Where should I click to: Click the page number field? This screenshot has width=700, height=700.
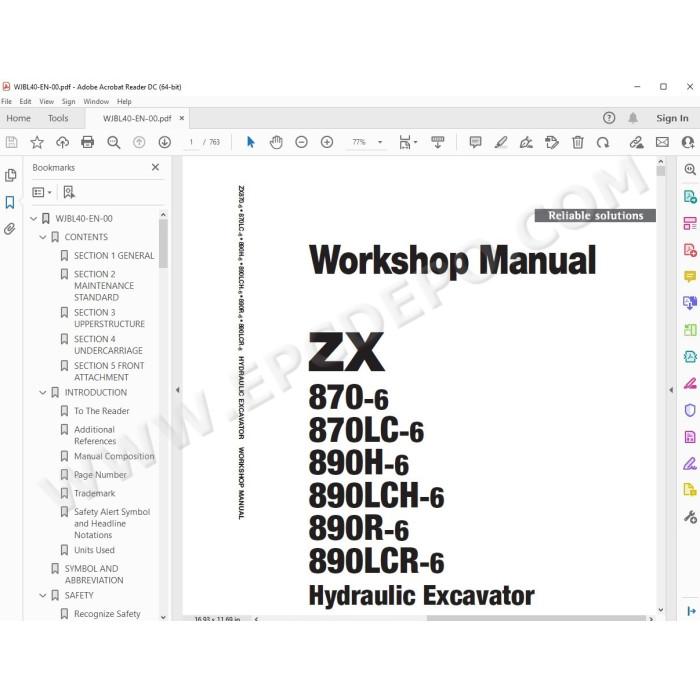pos(192,142)
